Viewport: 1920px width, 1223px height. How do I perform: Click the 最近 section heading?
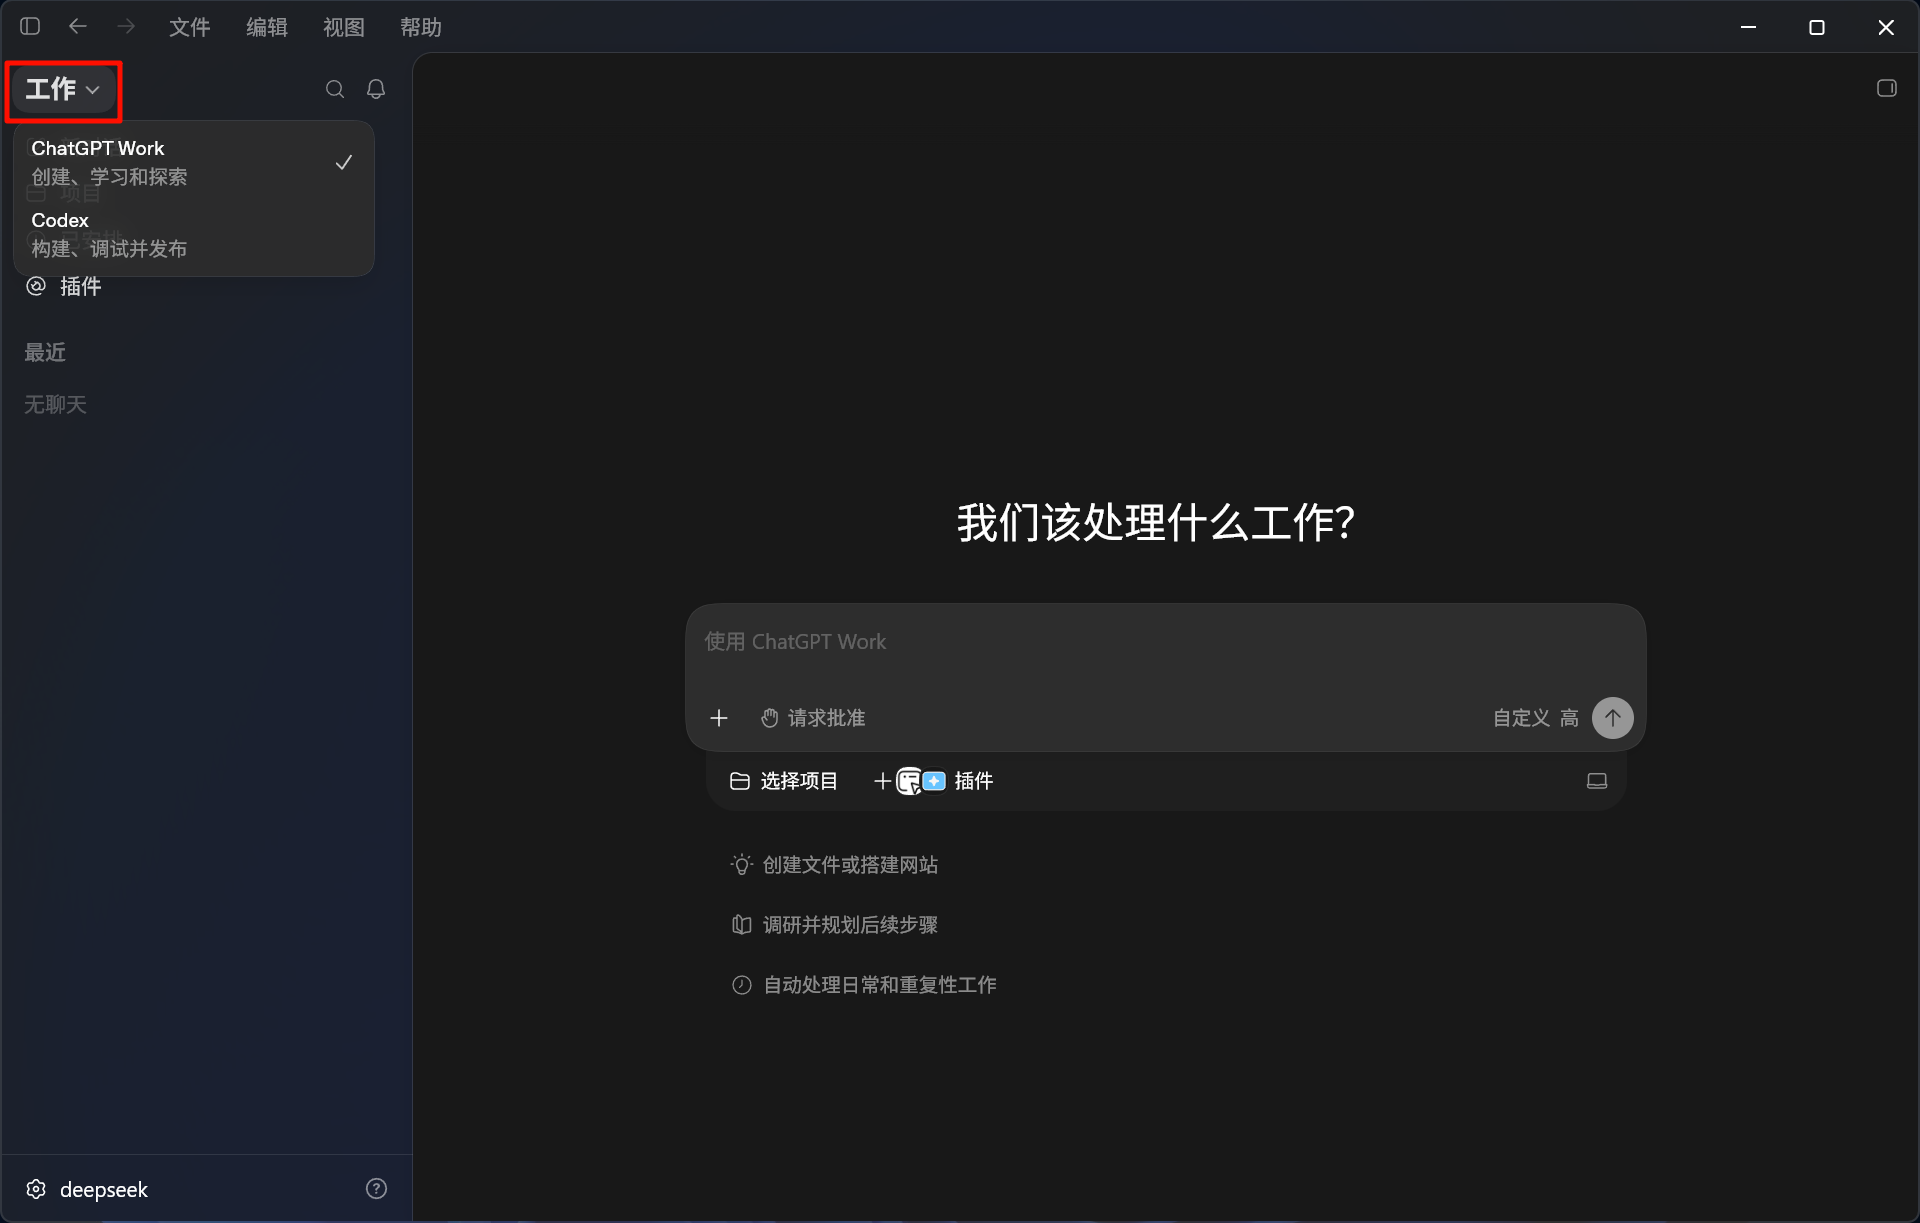click(45, 352)
